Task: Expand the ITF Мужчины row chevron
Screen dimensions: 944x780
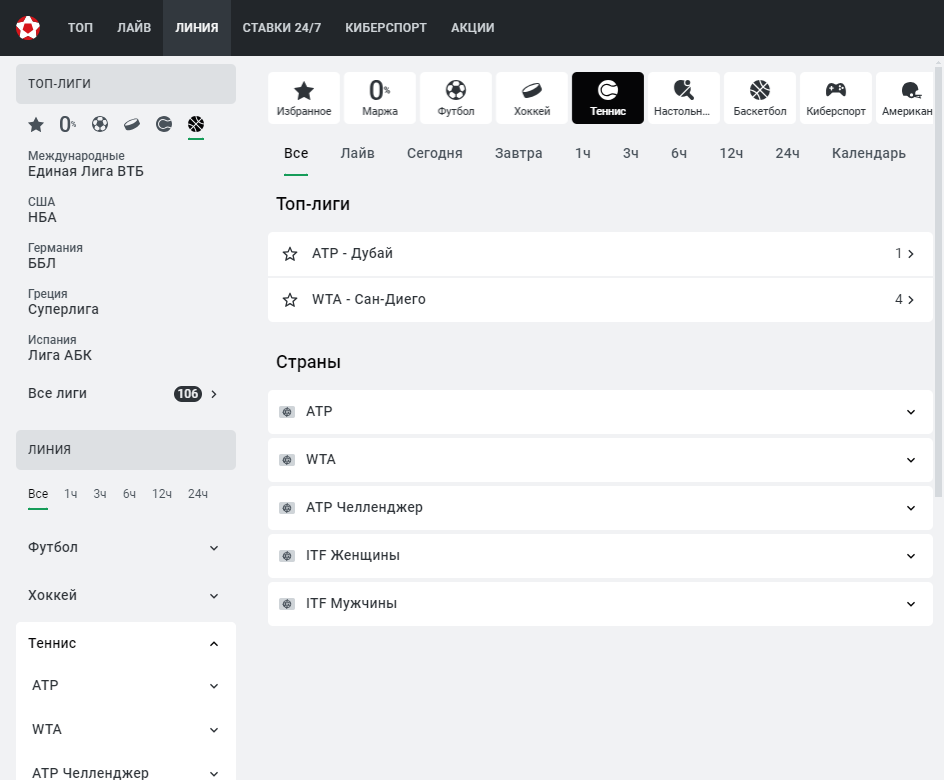Action: tap(911, 604)
